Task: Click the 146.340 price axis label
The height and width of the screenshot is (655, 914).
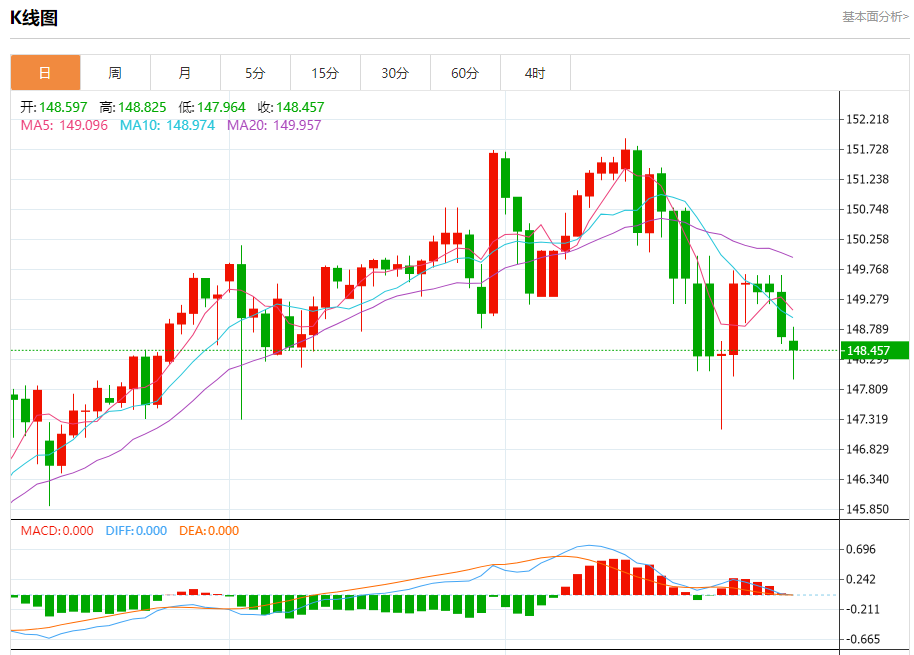Action: pyautogui.click(x=867, y=479)
